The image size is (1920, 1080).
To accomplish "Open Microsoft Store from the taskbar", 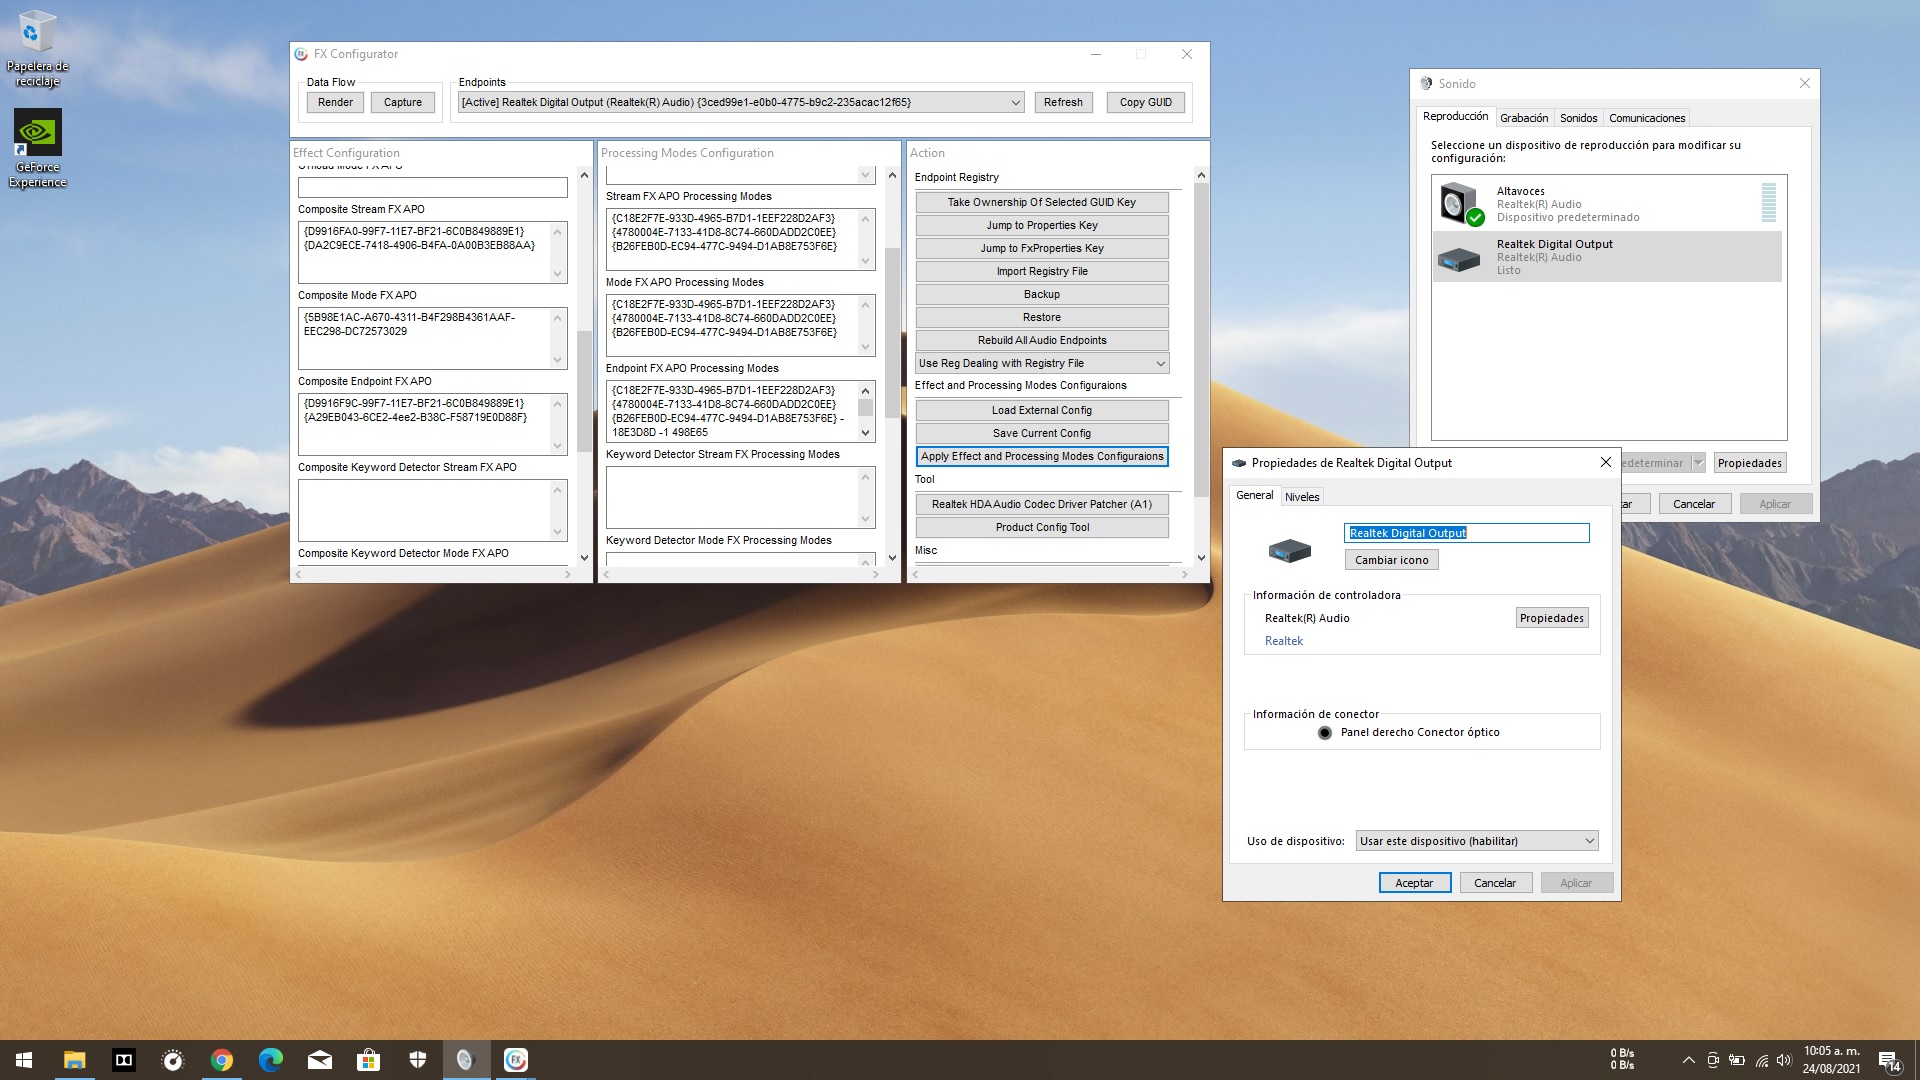I will pyautogui.click(x=368, y=1060).
